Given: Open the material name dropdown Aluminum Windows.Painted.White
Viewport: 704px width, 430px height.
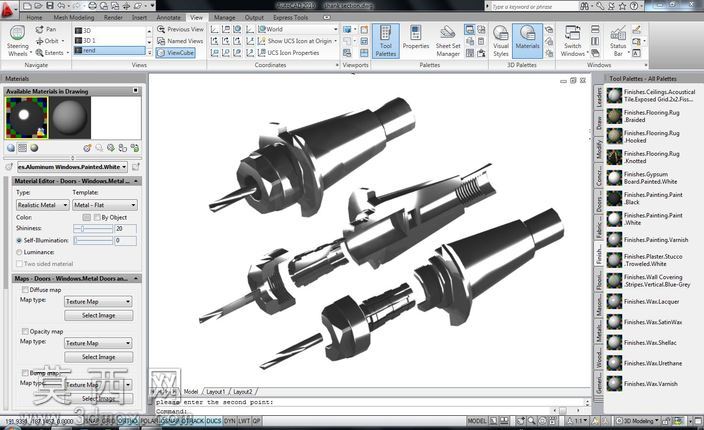Looking at the screenshot, I should [72, 167].
